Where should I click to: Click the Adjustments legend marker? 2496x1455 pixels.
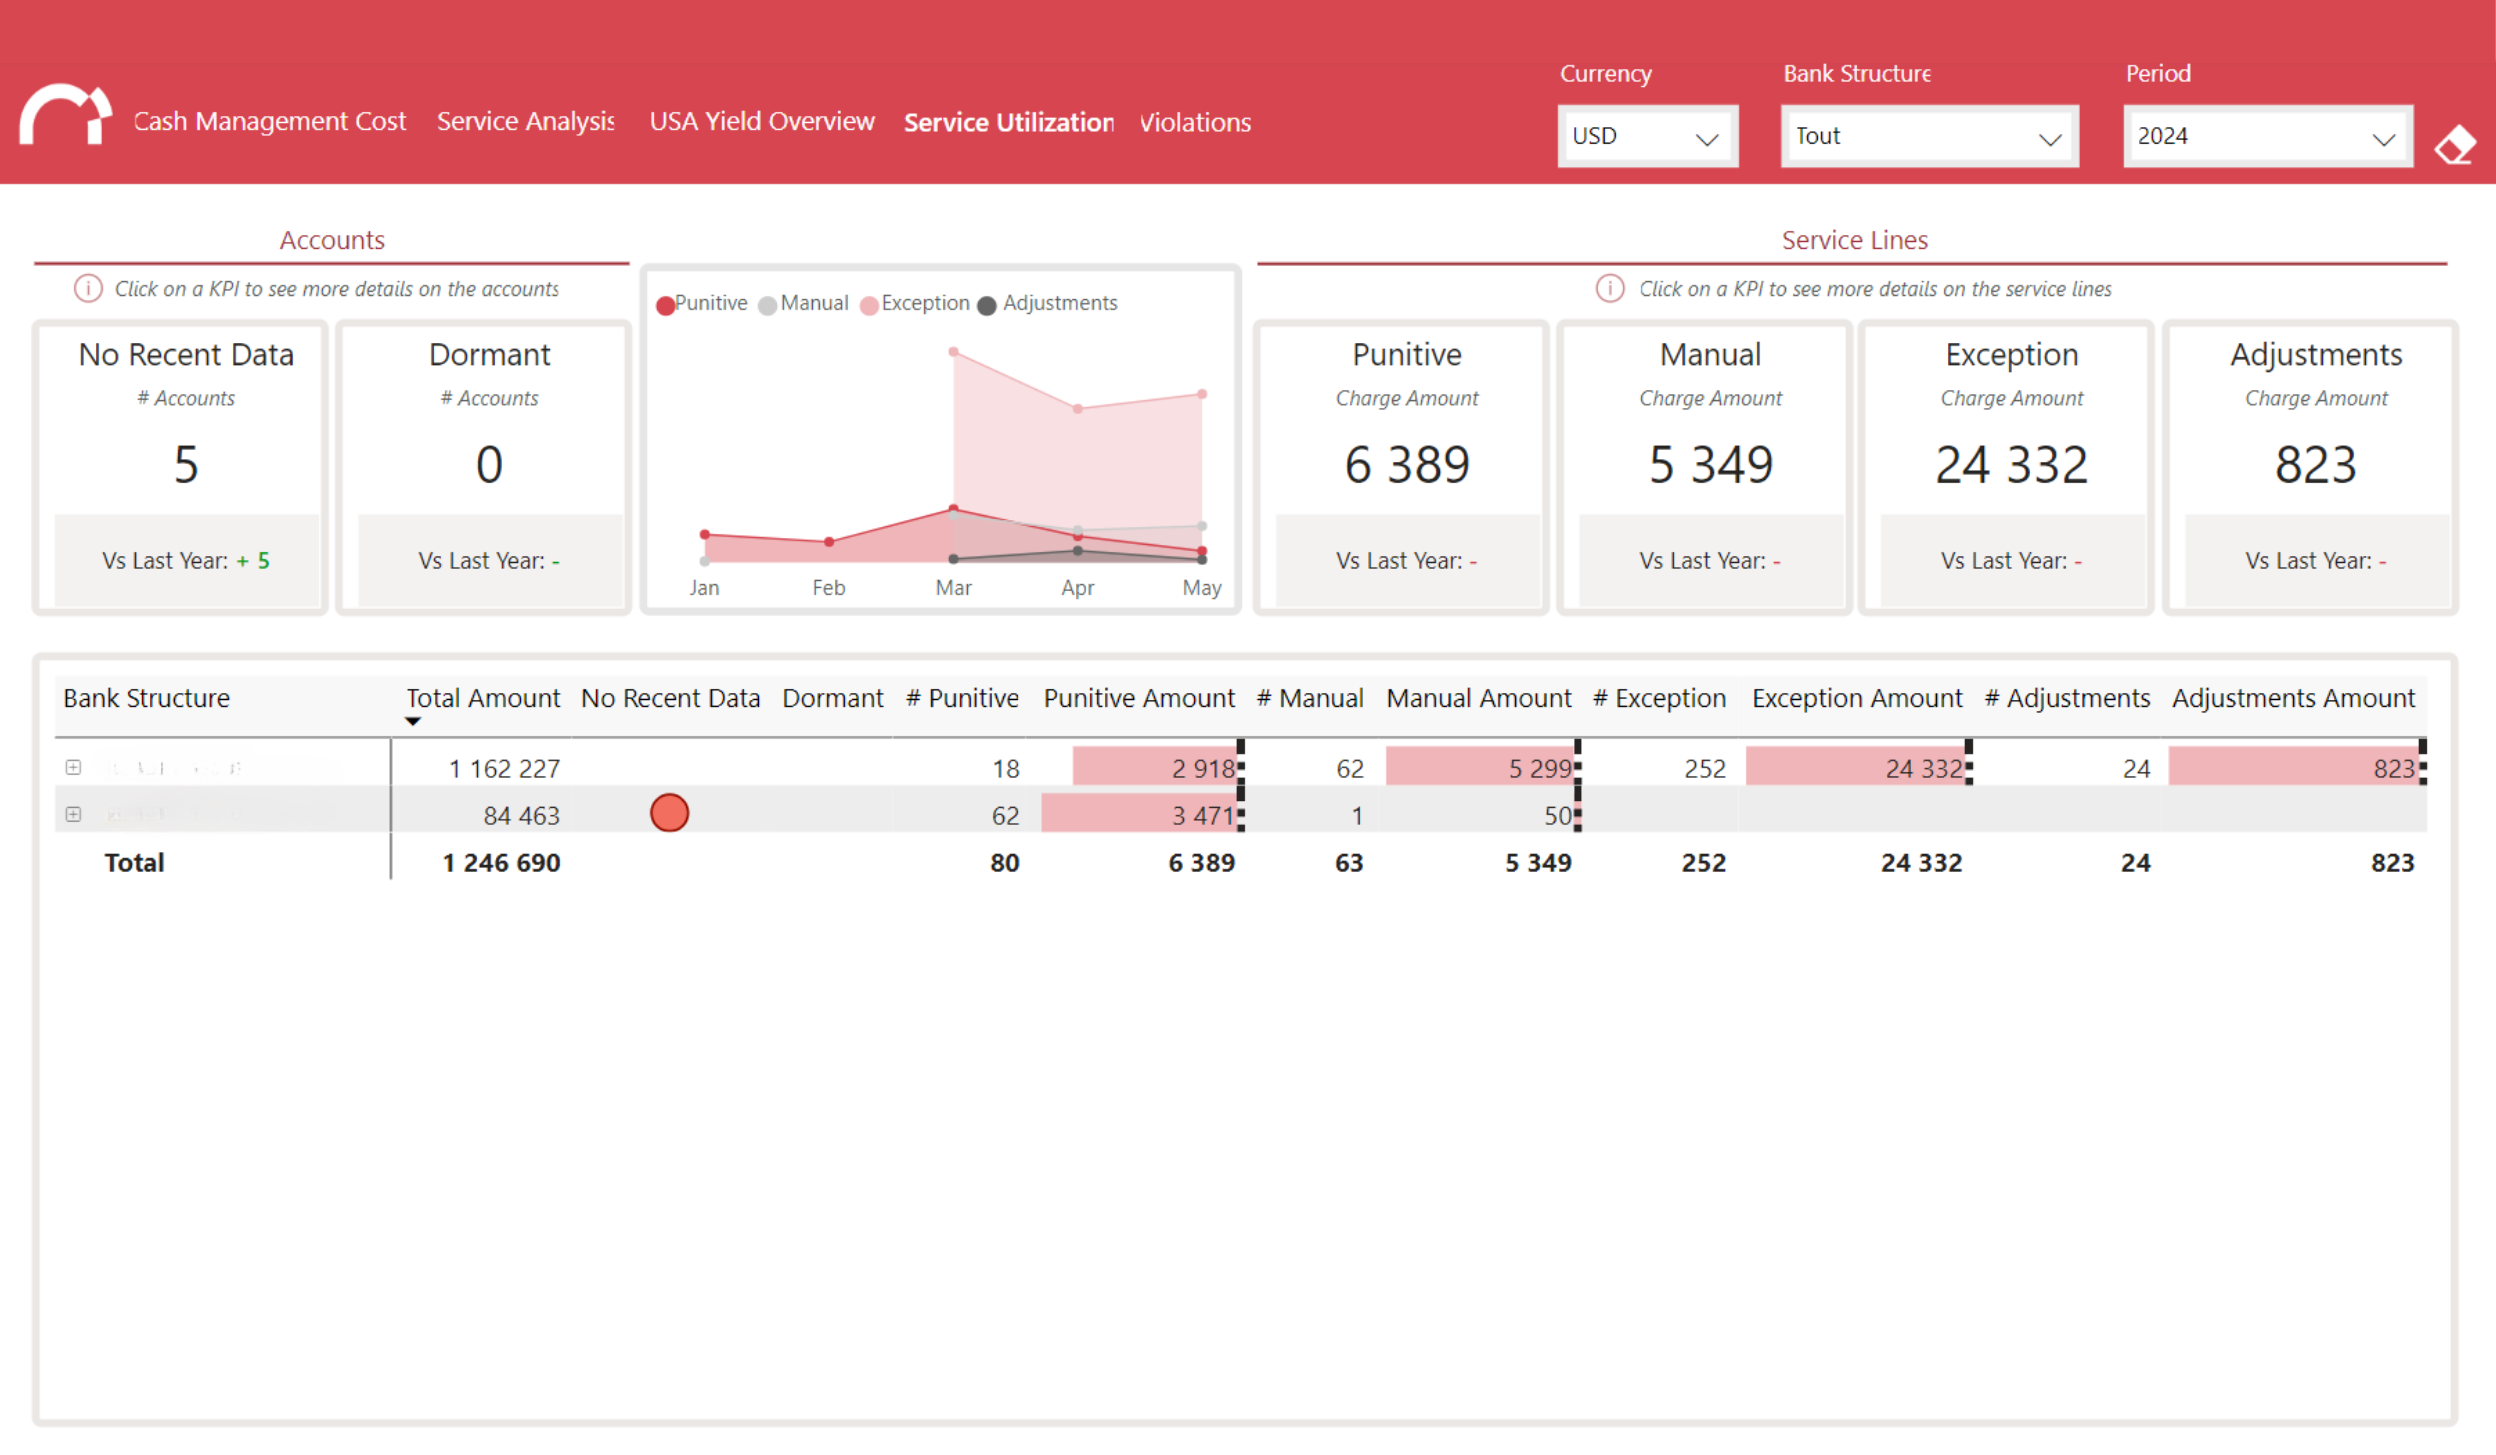987,305
